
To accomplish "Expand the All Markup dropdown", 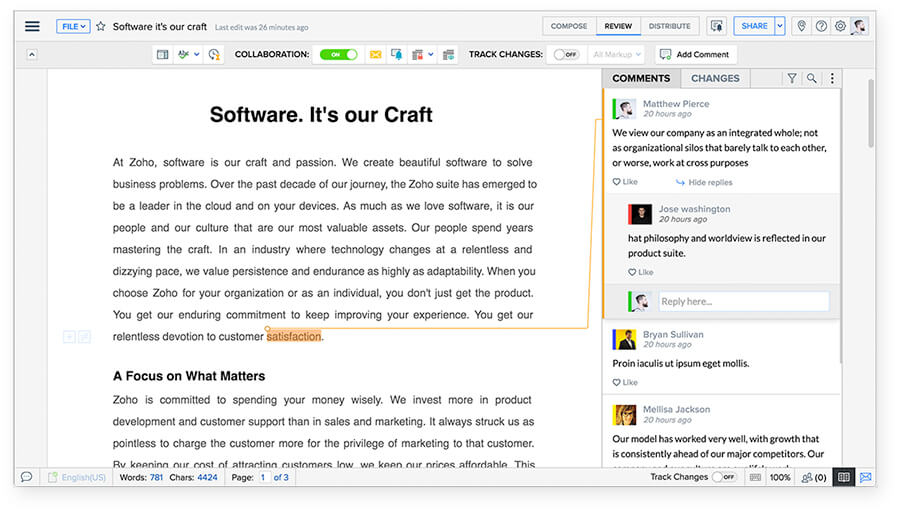I will (616, 55).
